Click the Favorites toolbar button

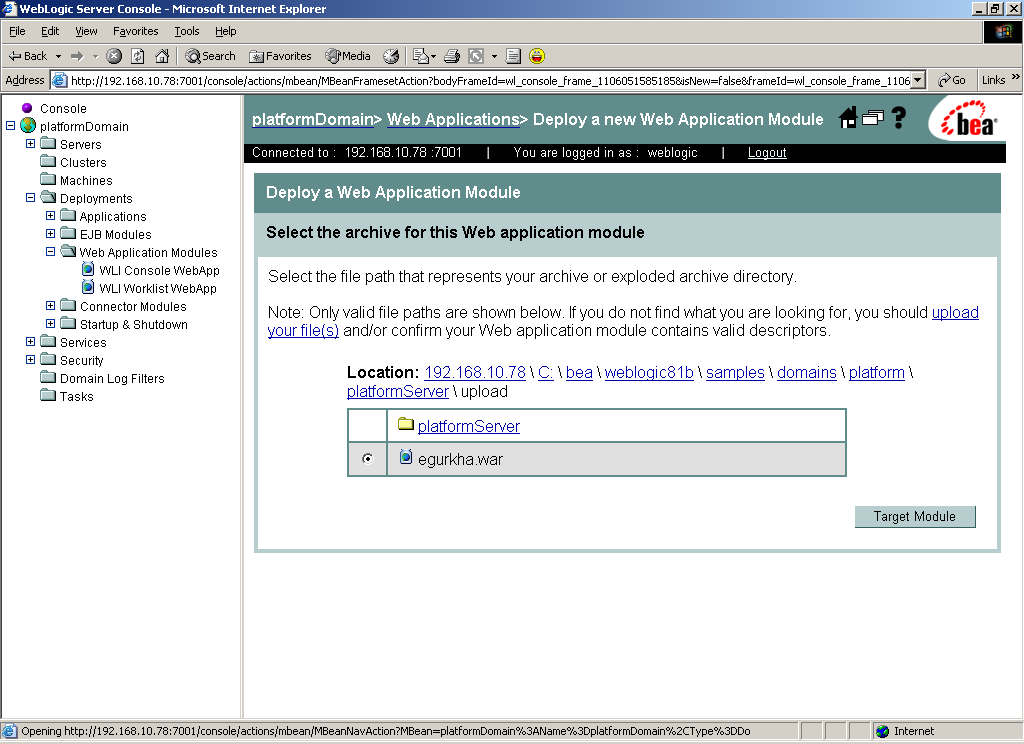[x=280, y=56]
